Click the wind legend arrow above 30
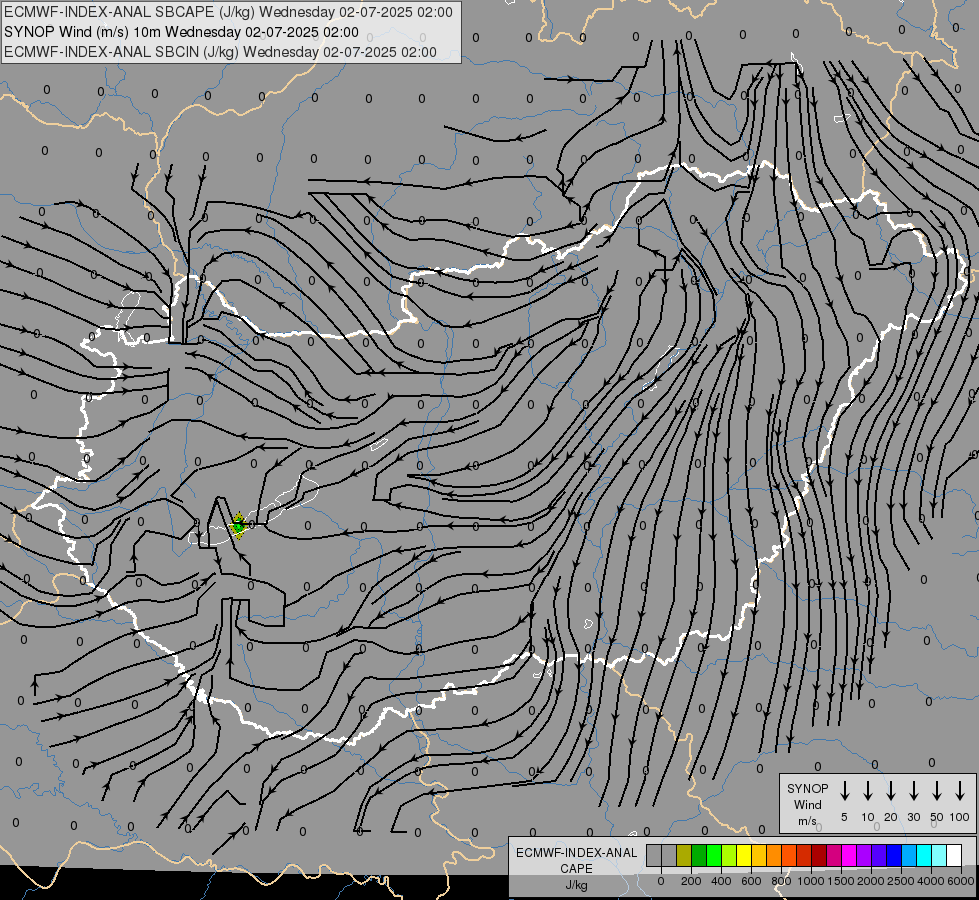 [913, 791]
